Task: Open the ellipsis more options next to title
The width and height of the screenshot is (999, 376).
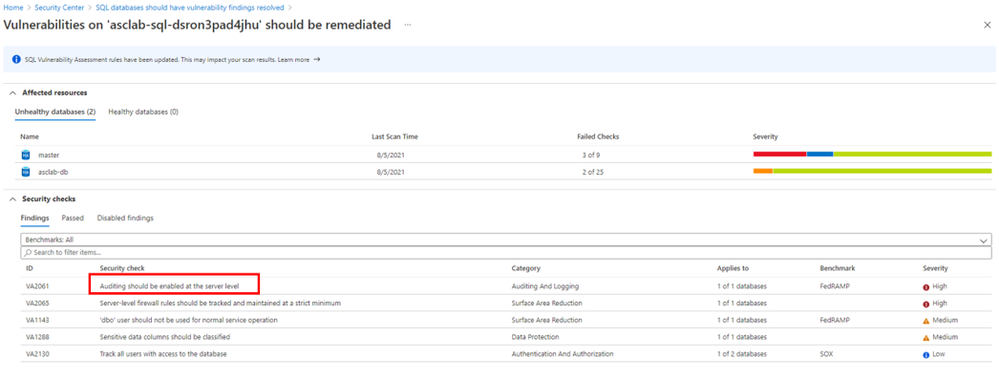Action: (408, 25)
